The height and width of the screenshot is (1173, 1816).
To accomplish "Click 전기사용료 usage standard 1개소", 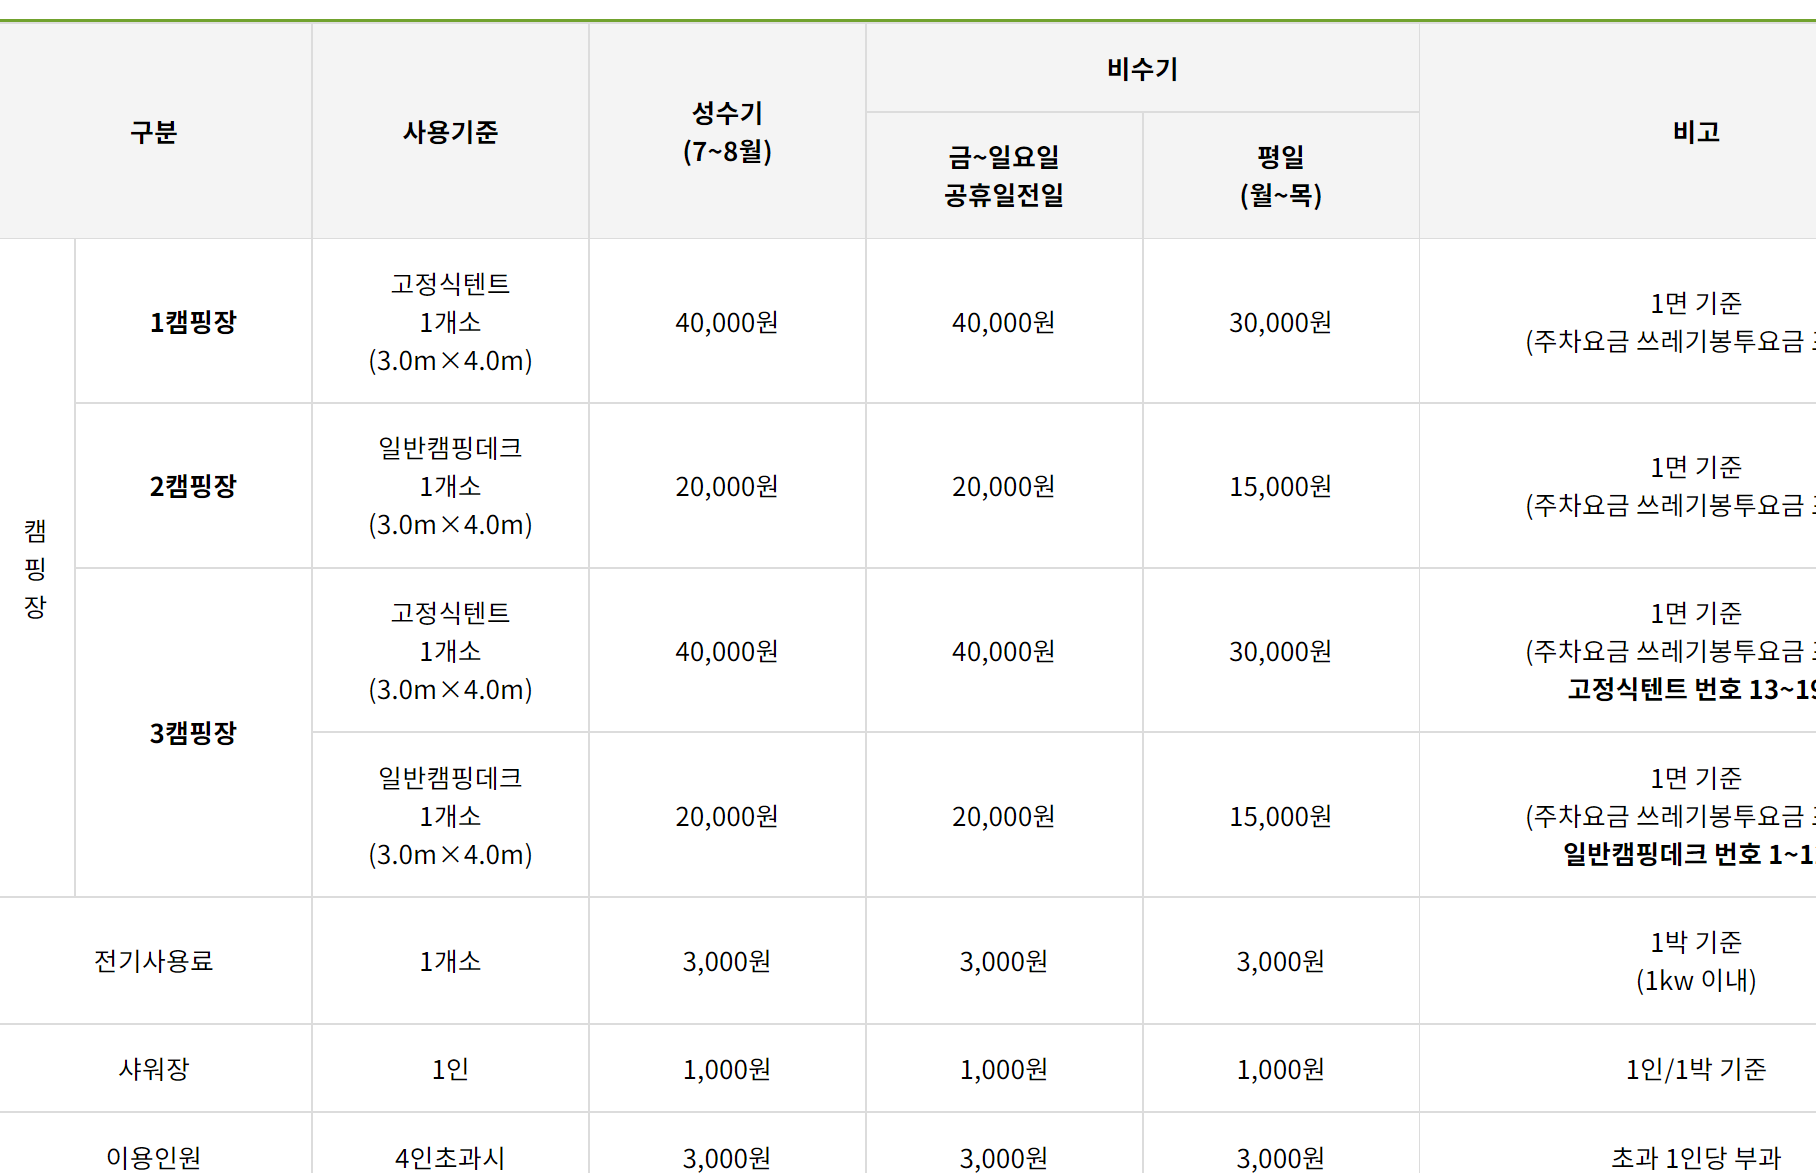I will pos(450,961).
